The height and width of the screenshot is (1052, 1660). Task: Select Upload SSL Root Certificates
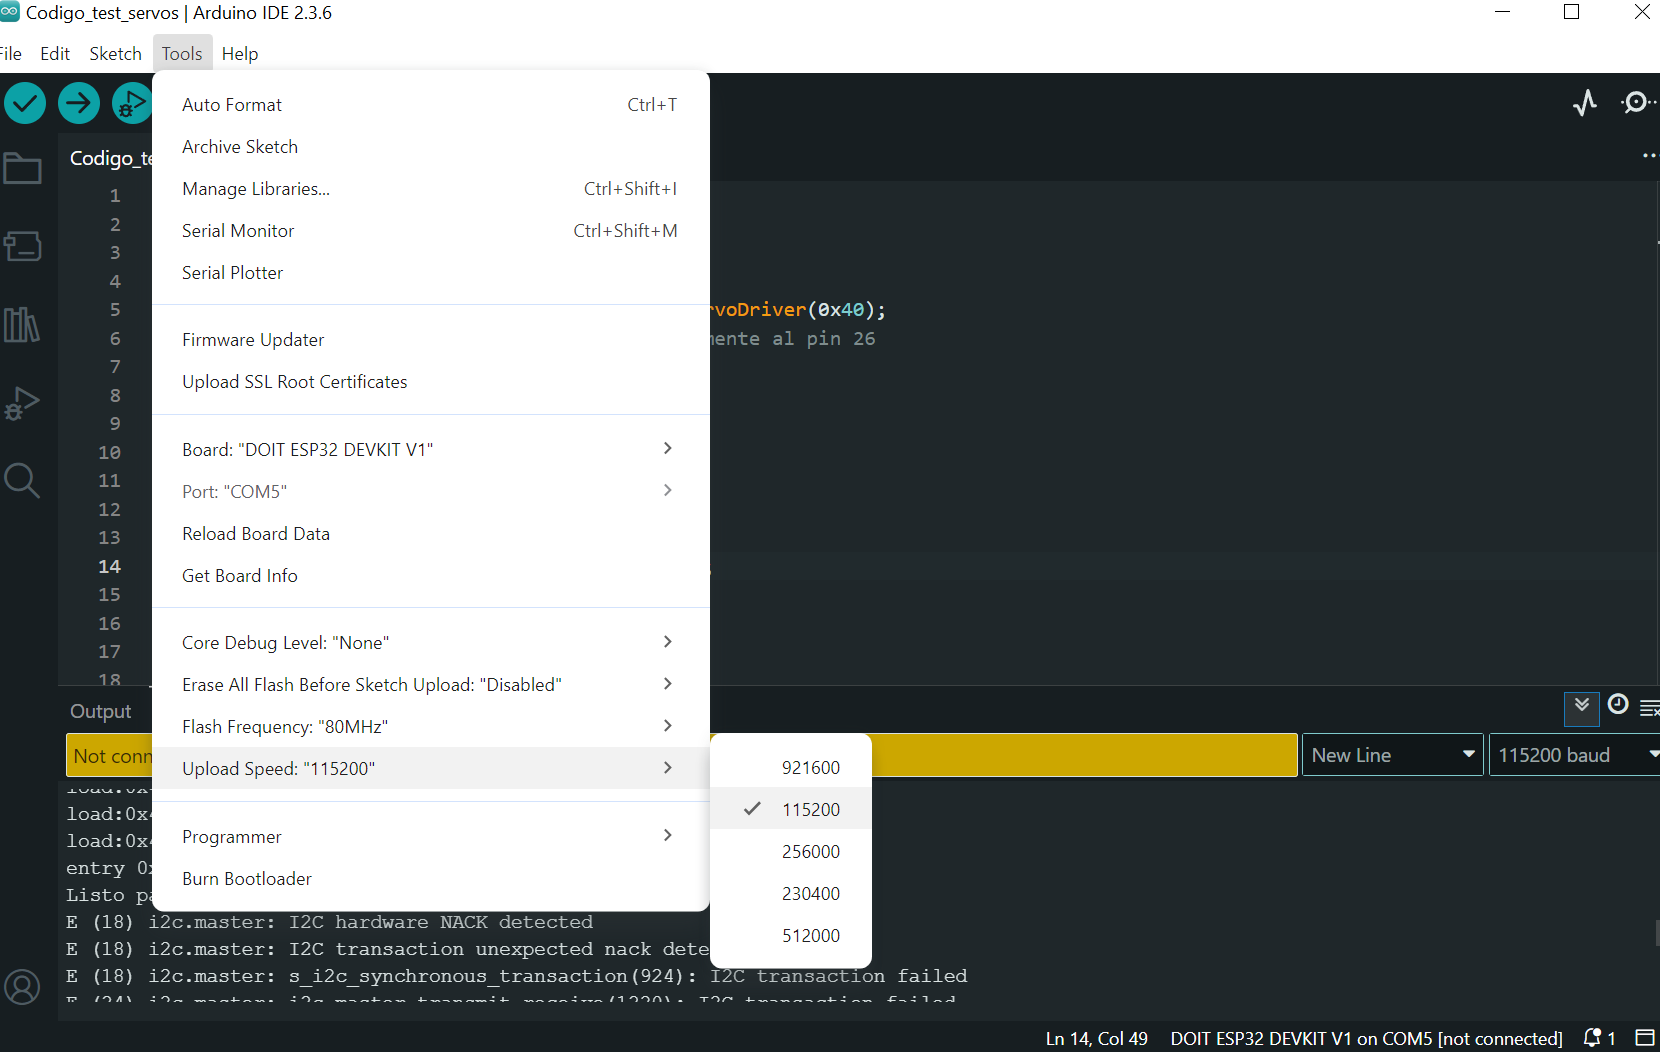pos(431,381)
